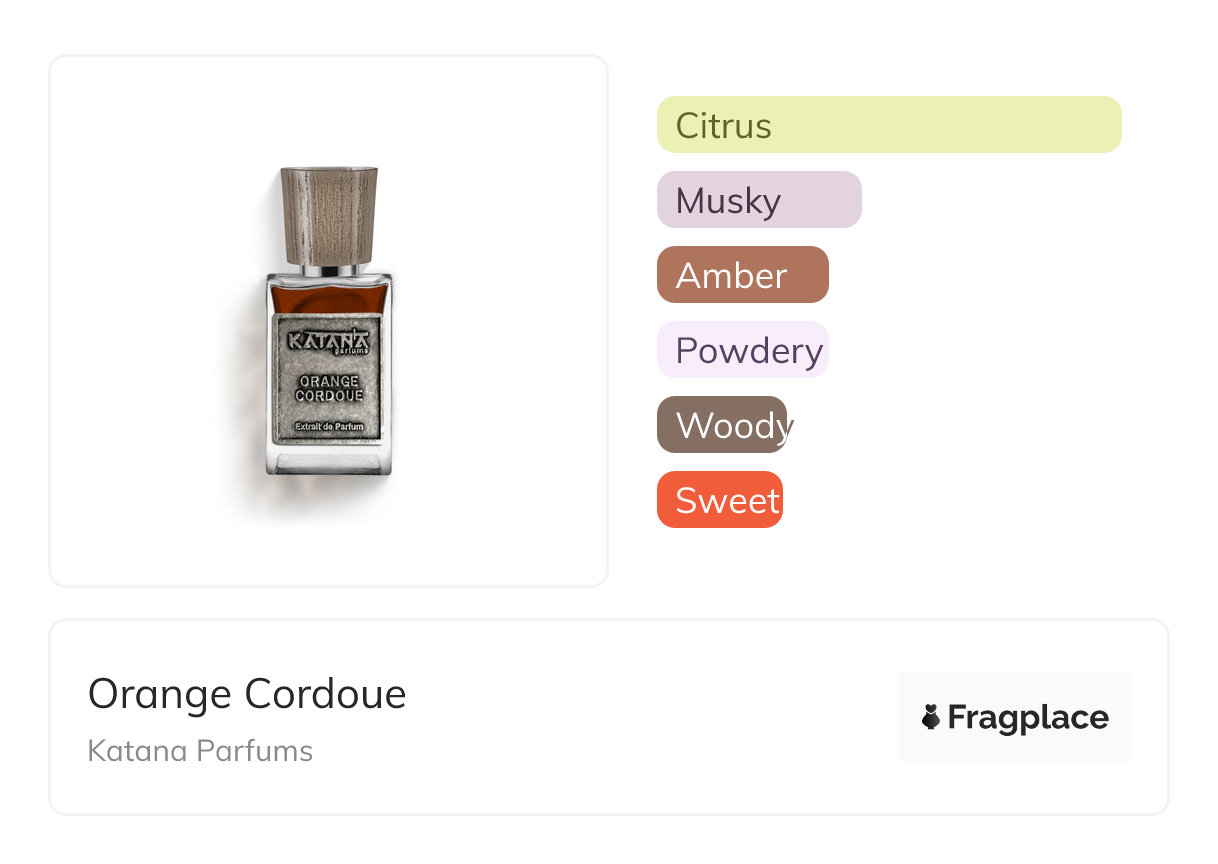The image size is (1218, 864).
Task: Click the Fragplace flower logo icon
Action: point(931,717)
